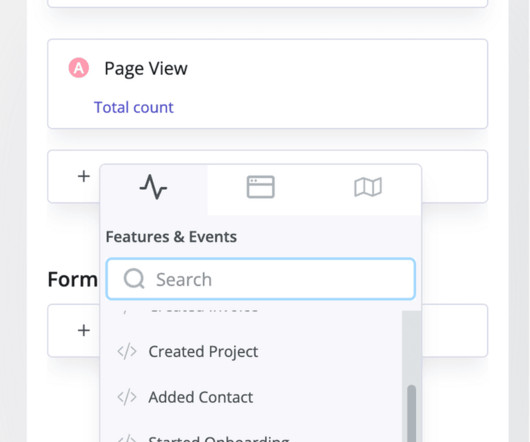Viewport: 530px width, 442px height.
Task: Click the code icon beside Started Onboarding
Action: [x=127, y=439]
